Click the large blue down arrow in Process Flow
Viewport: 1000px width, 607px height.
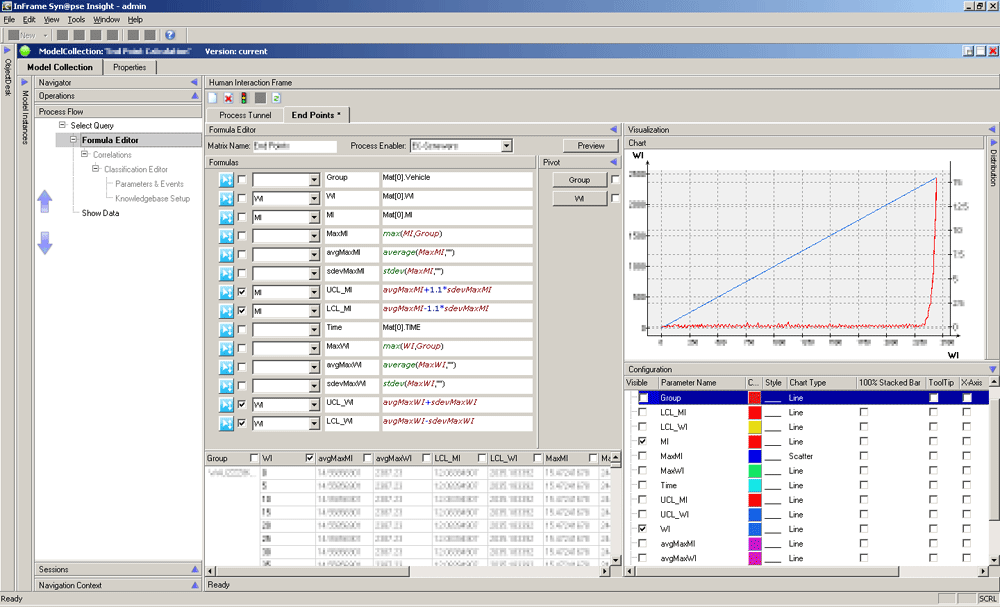(x=44, y=242)
